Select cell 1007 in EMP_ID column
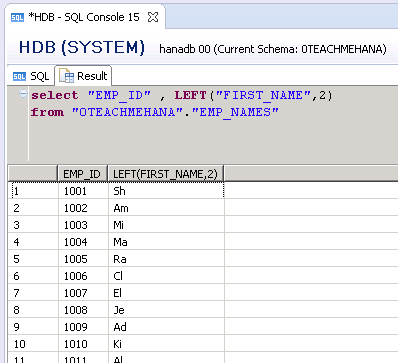 (83, 293)
